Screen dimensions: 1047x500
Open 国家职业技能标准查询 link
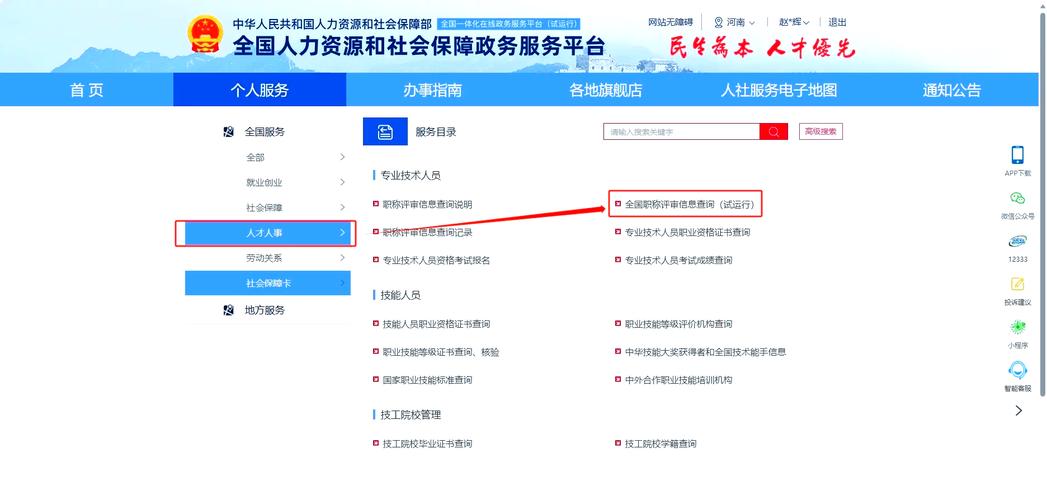[427, 380]
